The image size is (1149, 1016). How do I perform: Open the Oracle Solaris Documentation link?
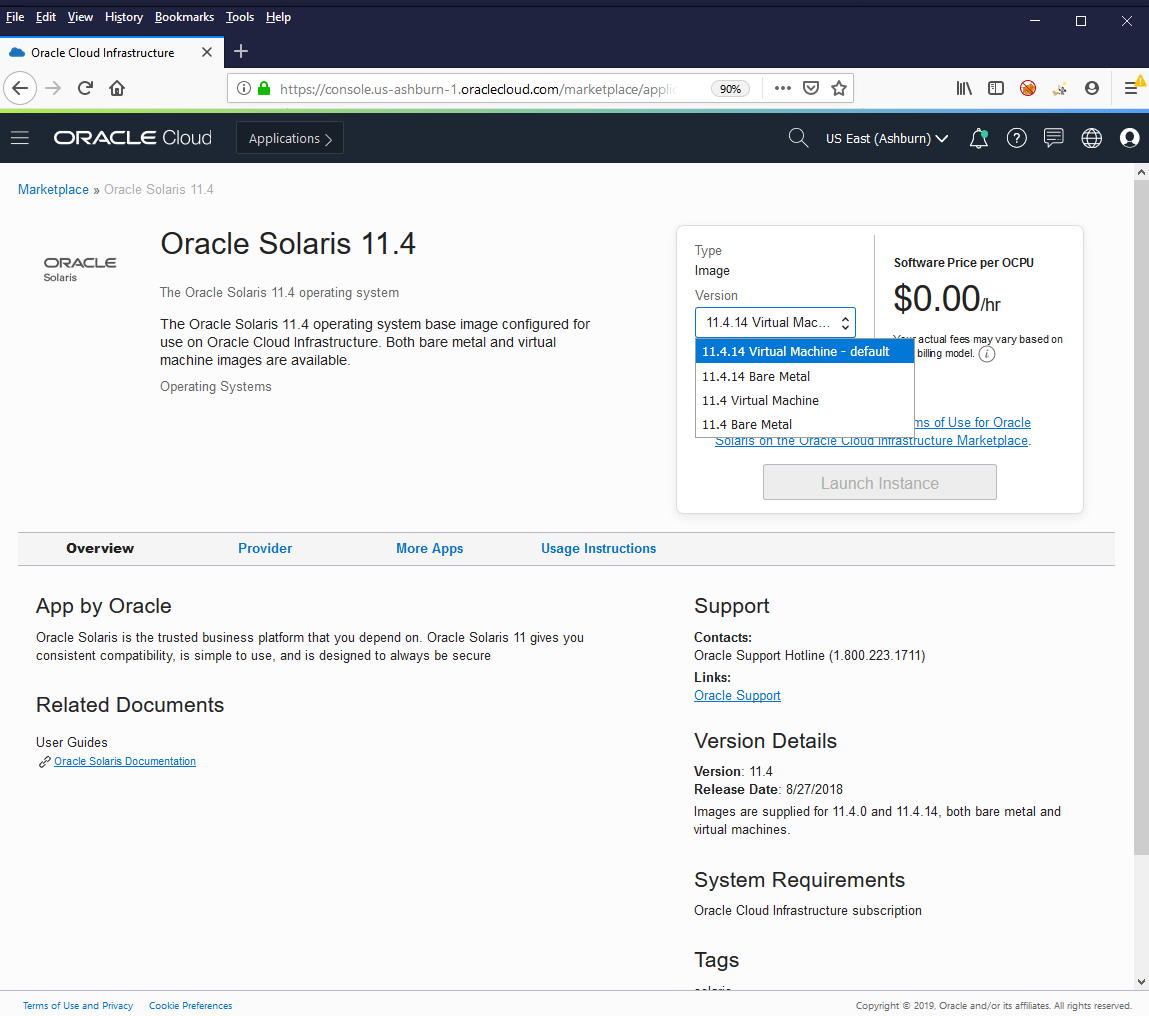coord(124,761)
